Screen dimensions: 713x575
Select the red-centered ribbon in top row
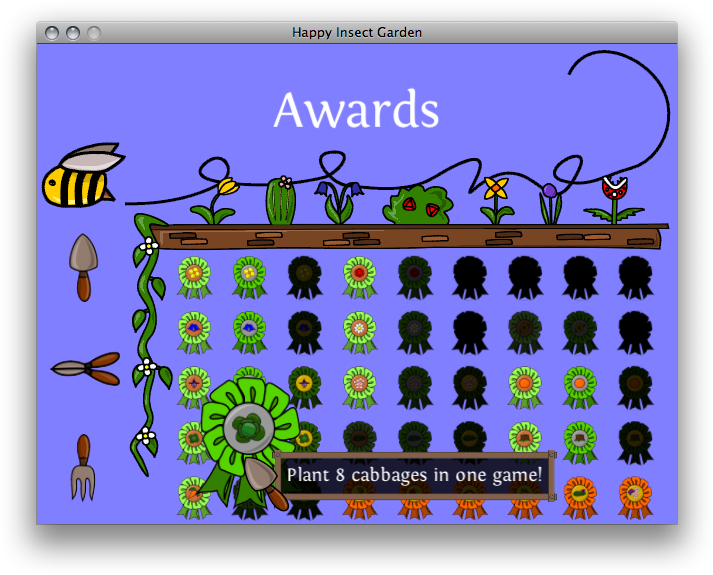tap(359, 277)
